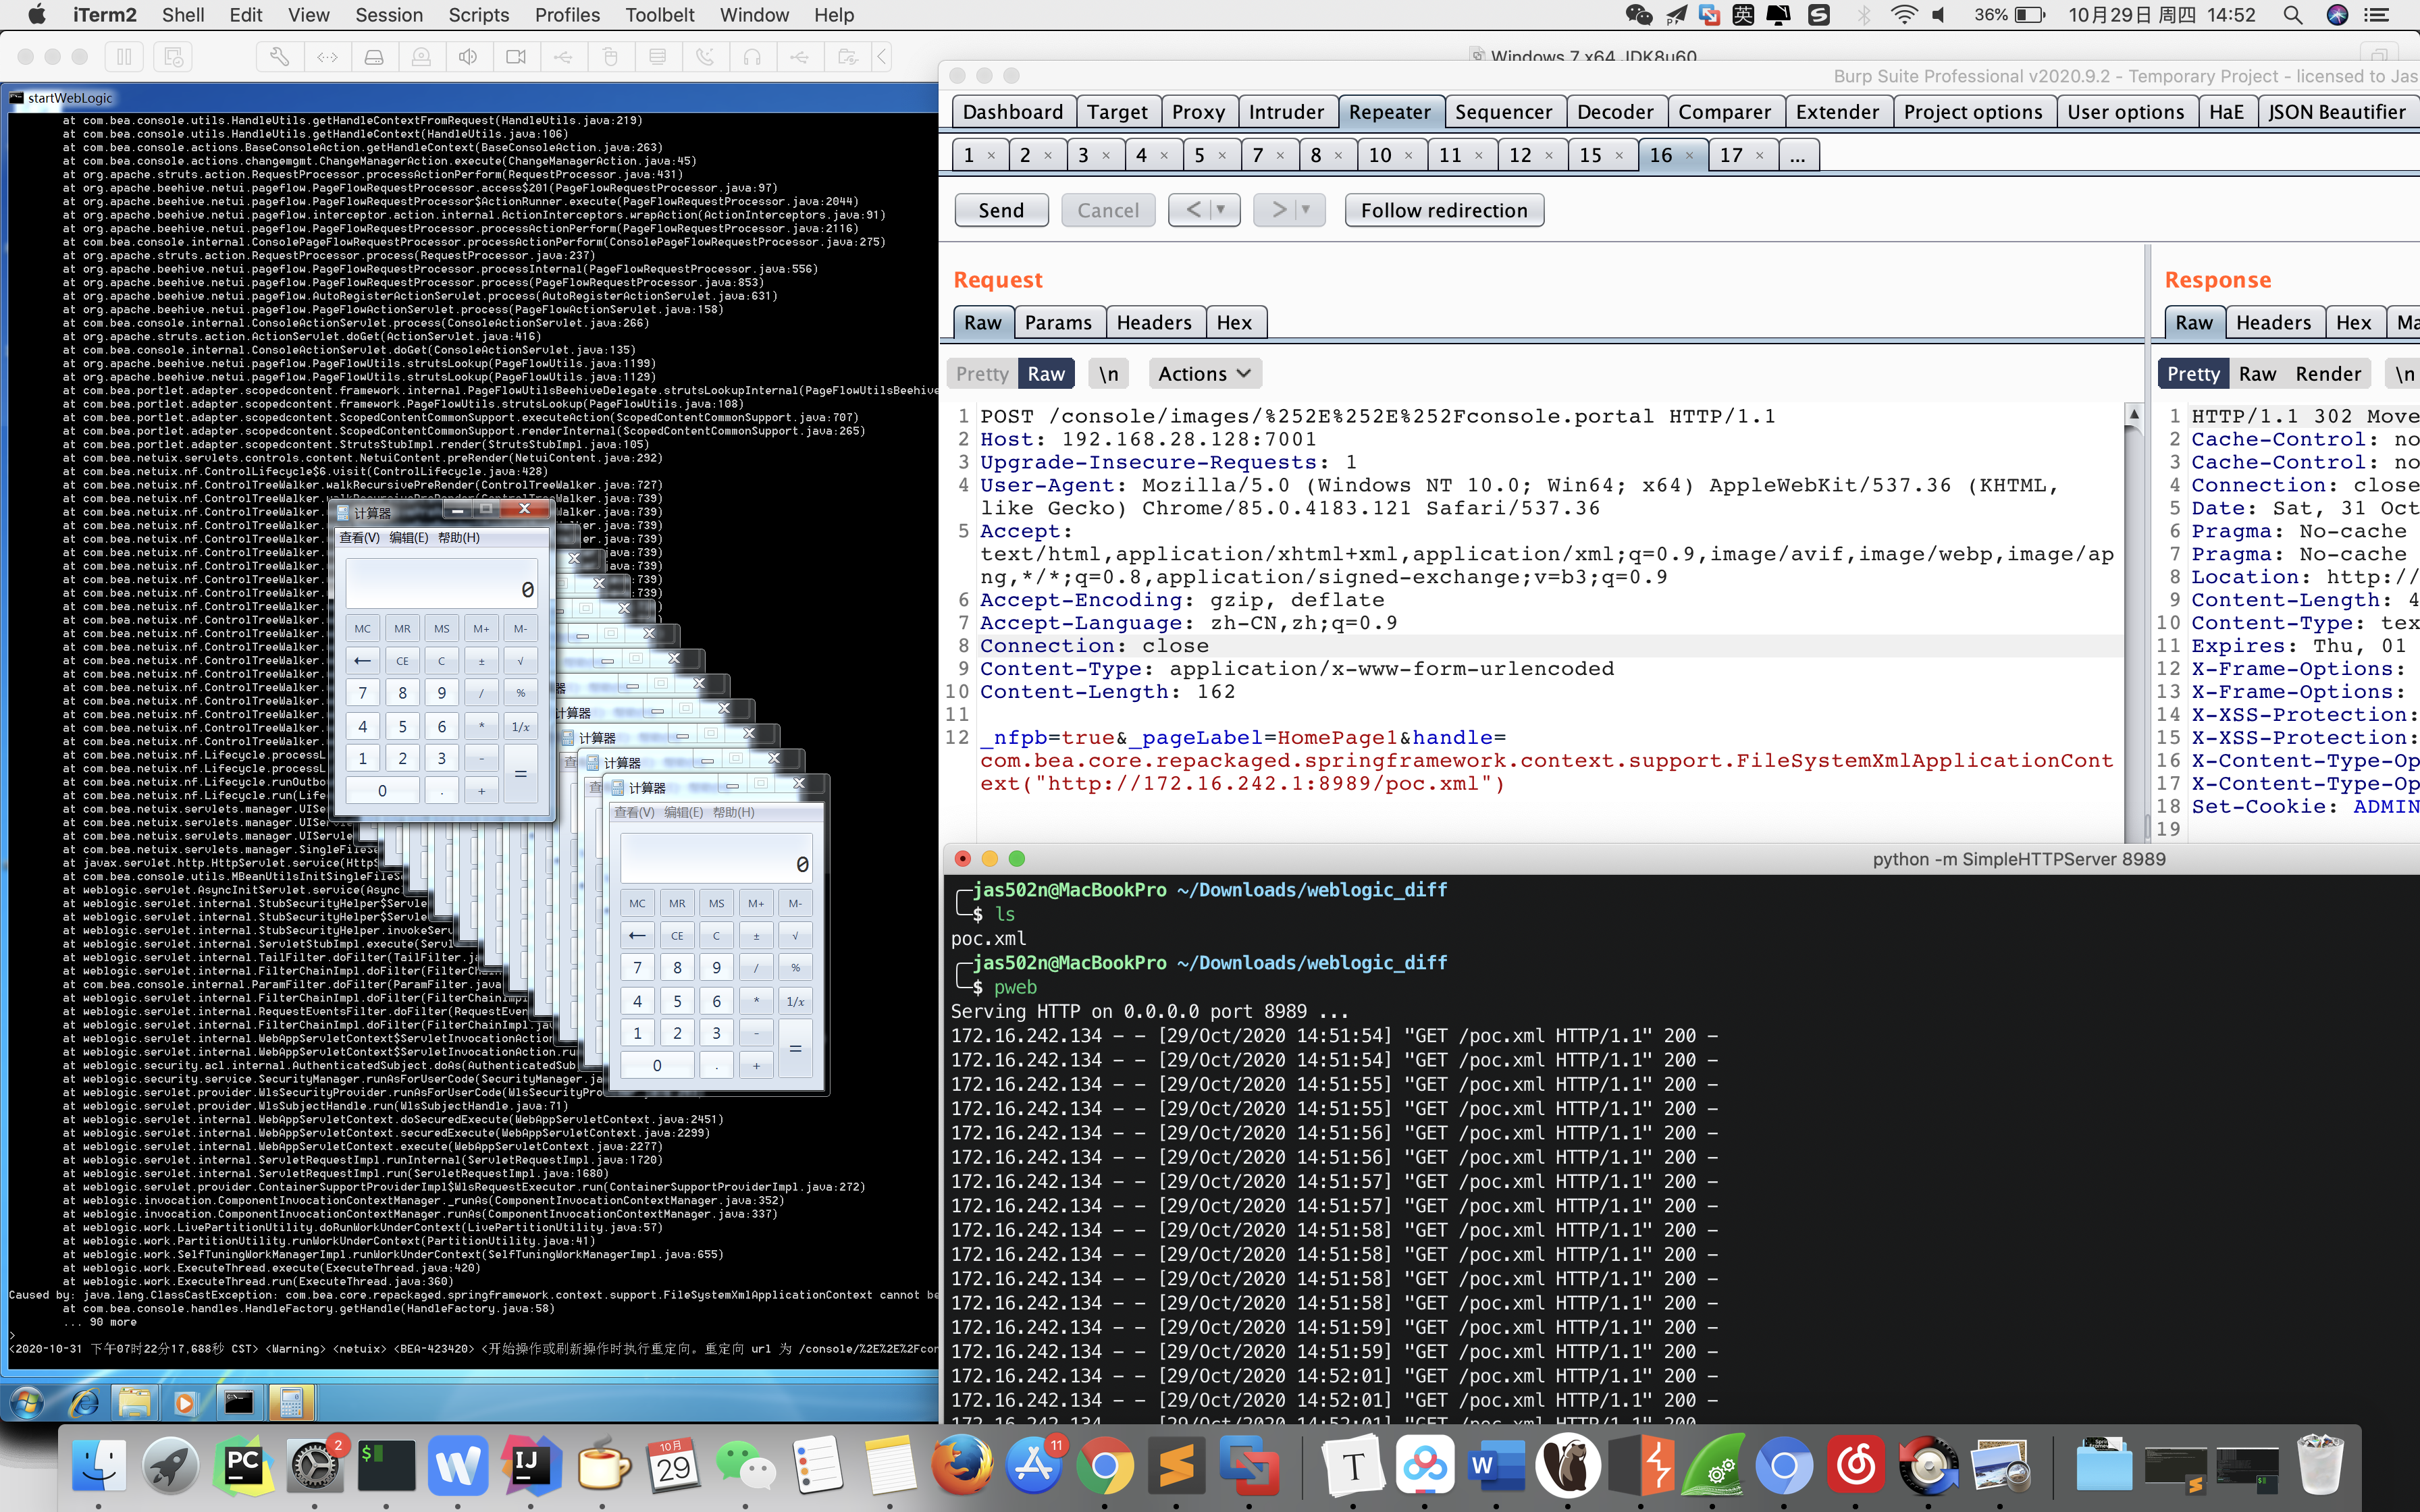The image size is (2420, 1512).
Task: Click the request editor vertical scrollbar
Action: [2133, 620]
